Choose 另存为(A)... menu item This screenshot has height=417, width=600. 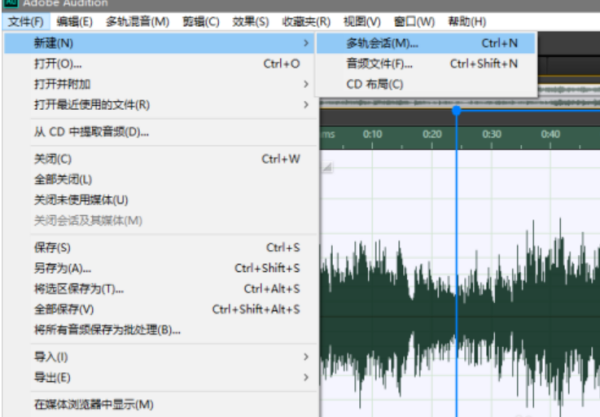160,268
